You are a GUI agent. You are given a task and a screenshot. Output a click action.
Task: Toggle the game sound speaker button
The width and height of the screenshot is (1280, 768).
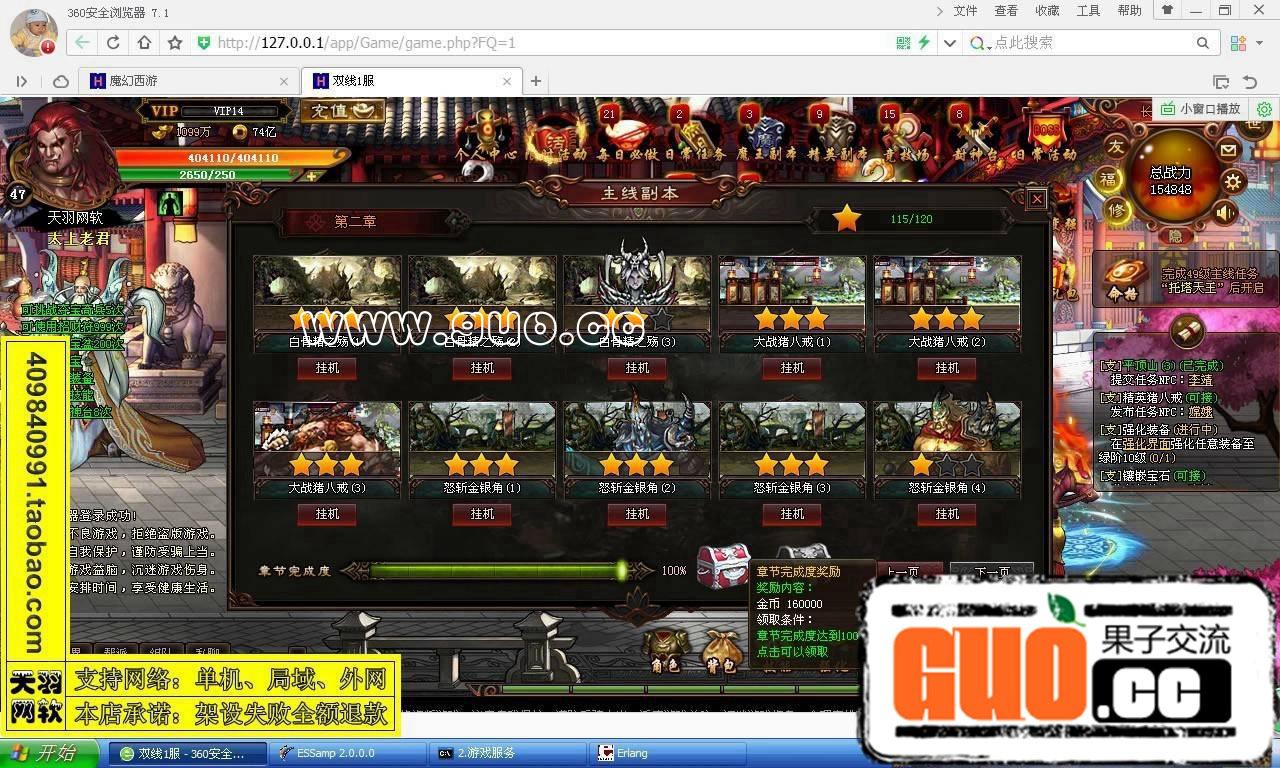tap(1225, 212)
